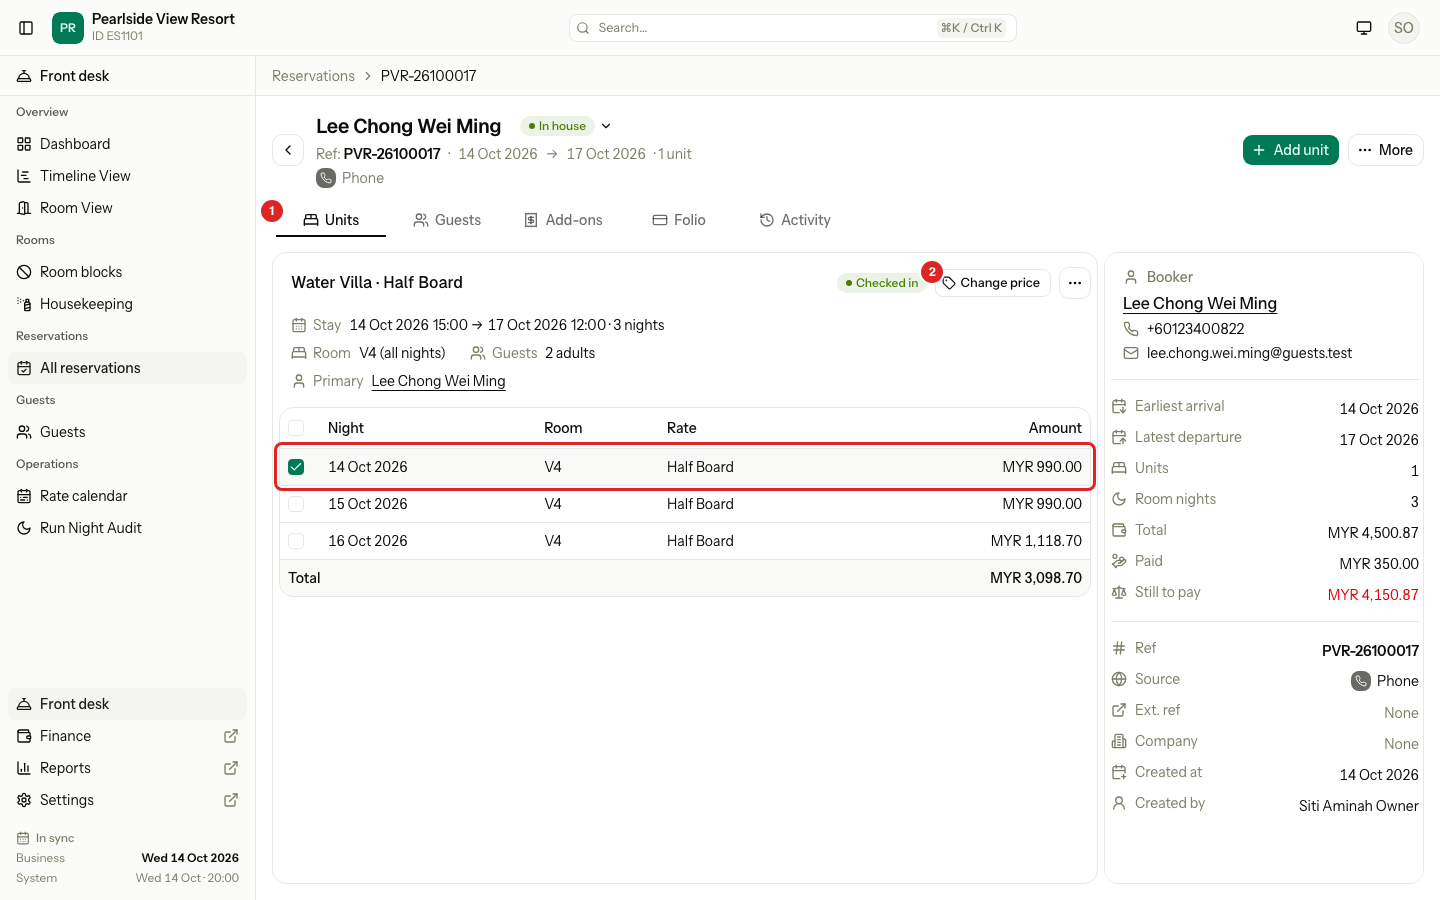
Task: Switch to the Activity tab
Action: pos(795,220)
